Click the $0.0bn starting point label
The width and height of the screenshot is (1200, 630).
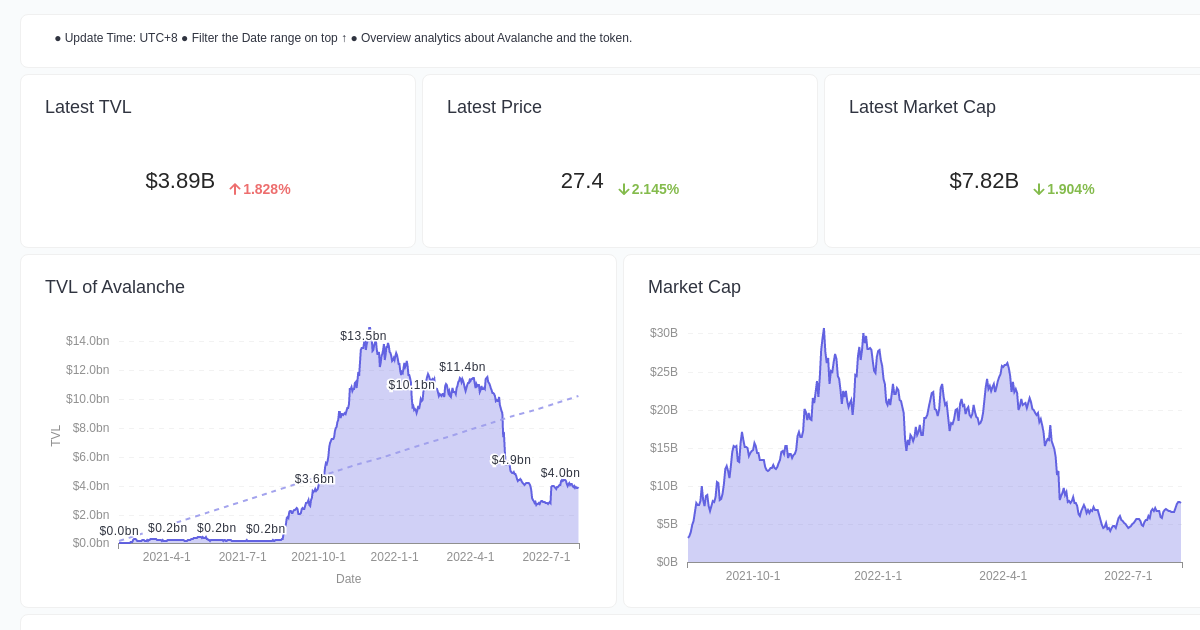117,531
